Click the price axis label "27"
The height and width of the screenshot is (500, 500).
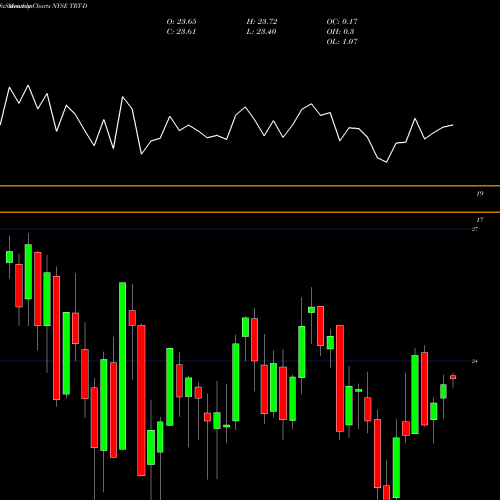click(x=475, y=229)
